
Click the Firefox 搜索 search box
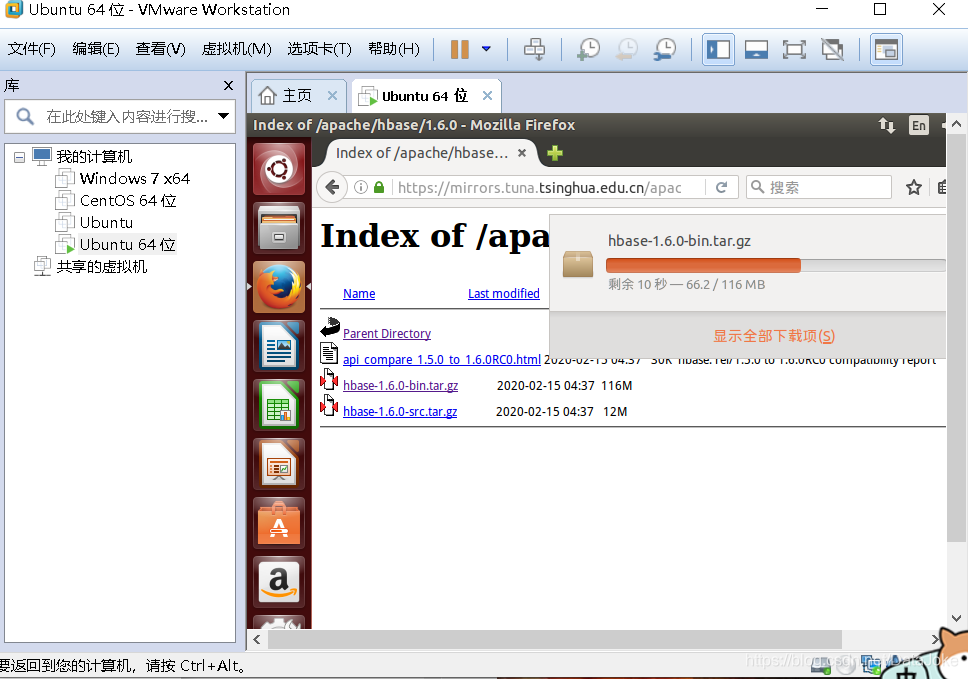point(820,187)
